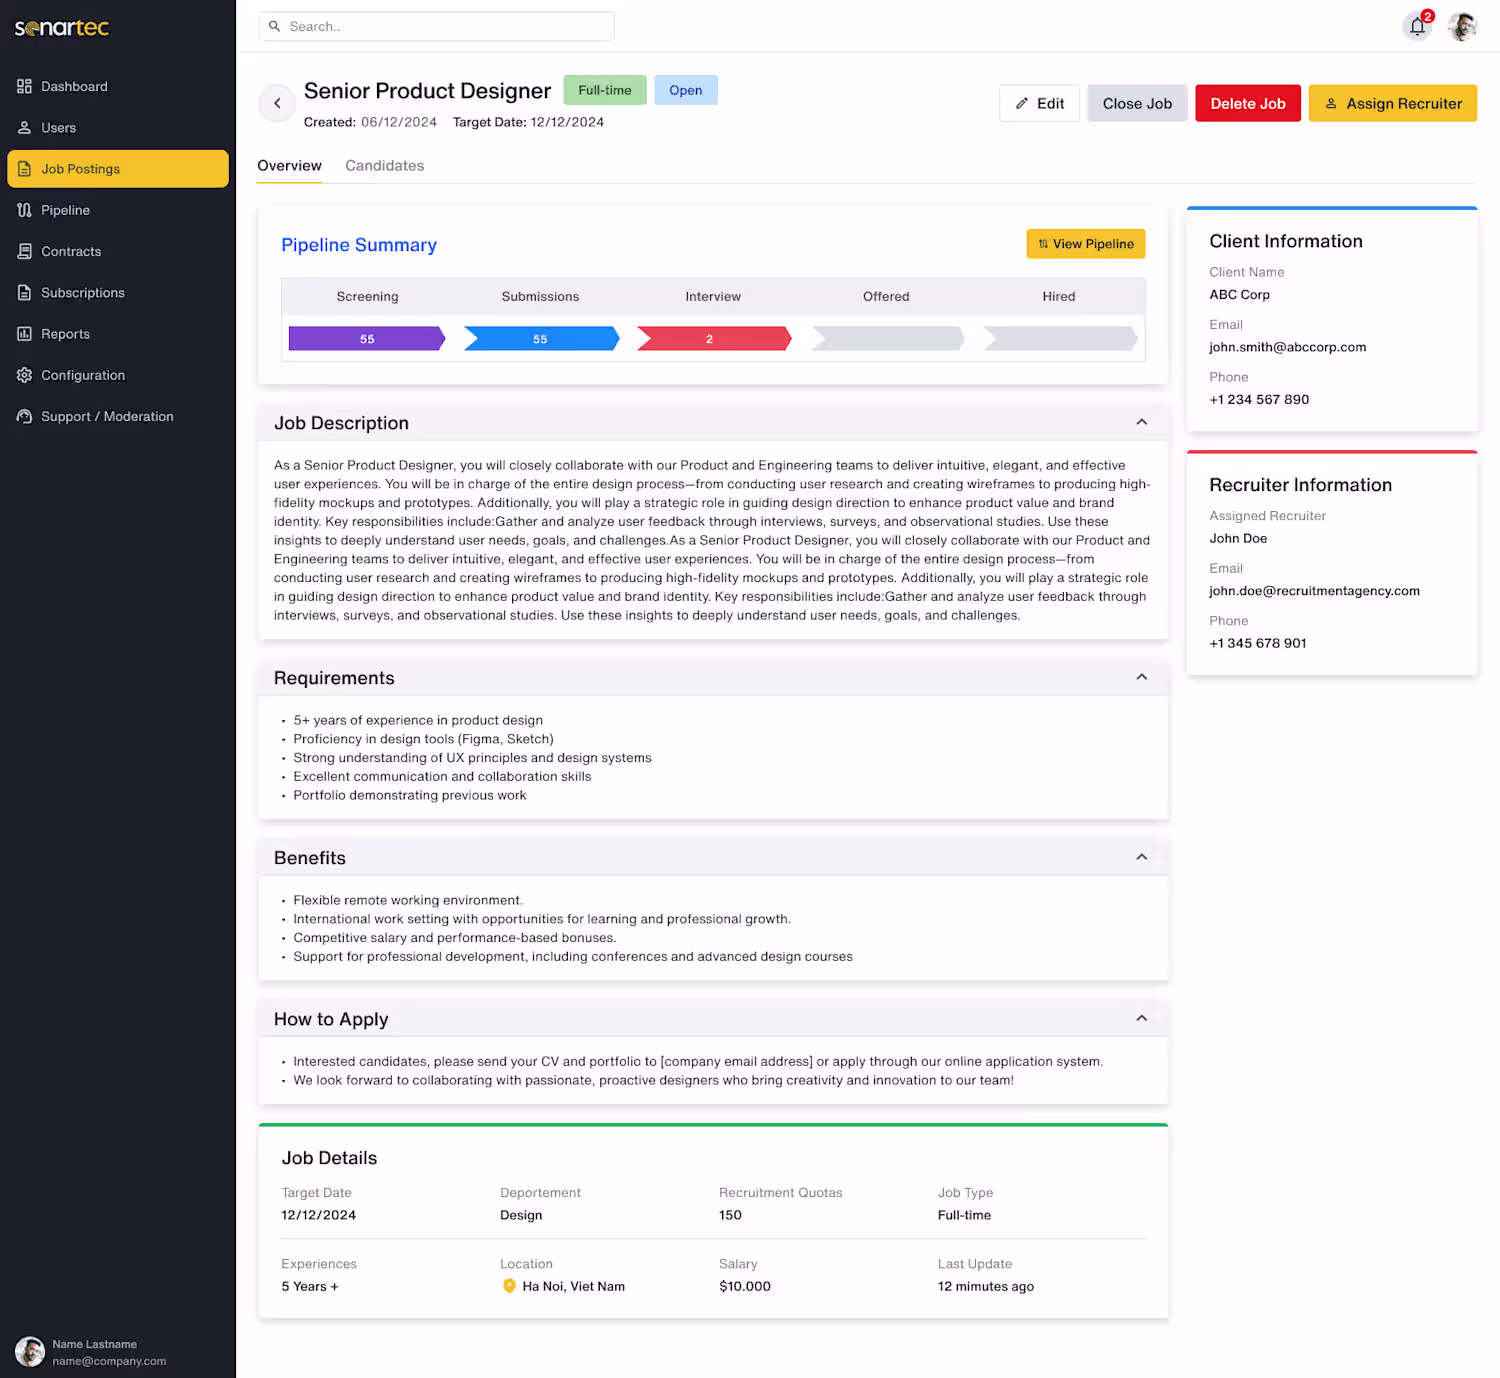Screen dimensions: 1500x1378
Task: Click the Last Update value
Action: [x=986, y=1287]
